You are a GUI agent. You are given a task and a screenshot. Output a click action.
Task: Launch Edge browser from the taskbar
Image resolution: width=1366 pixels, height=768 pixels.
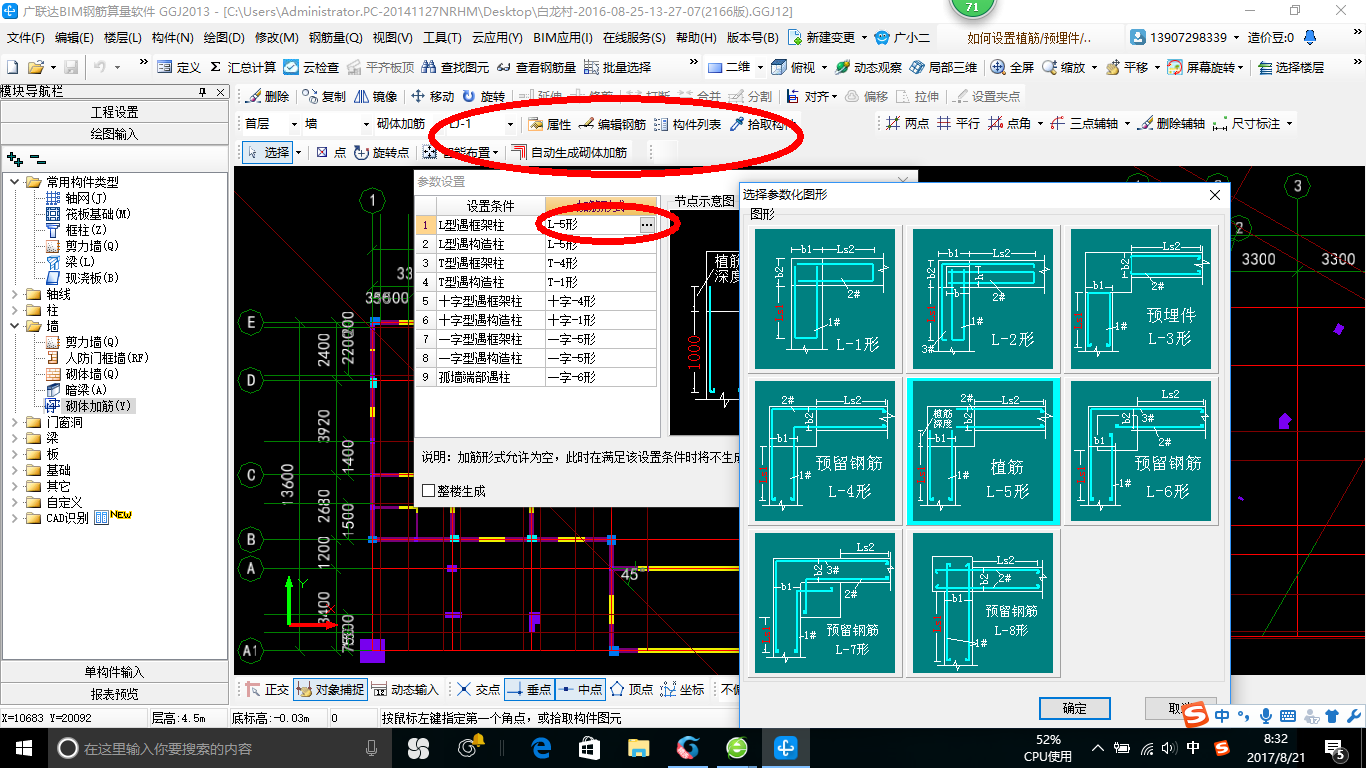coord(541,748)
